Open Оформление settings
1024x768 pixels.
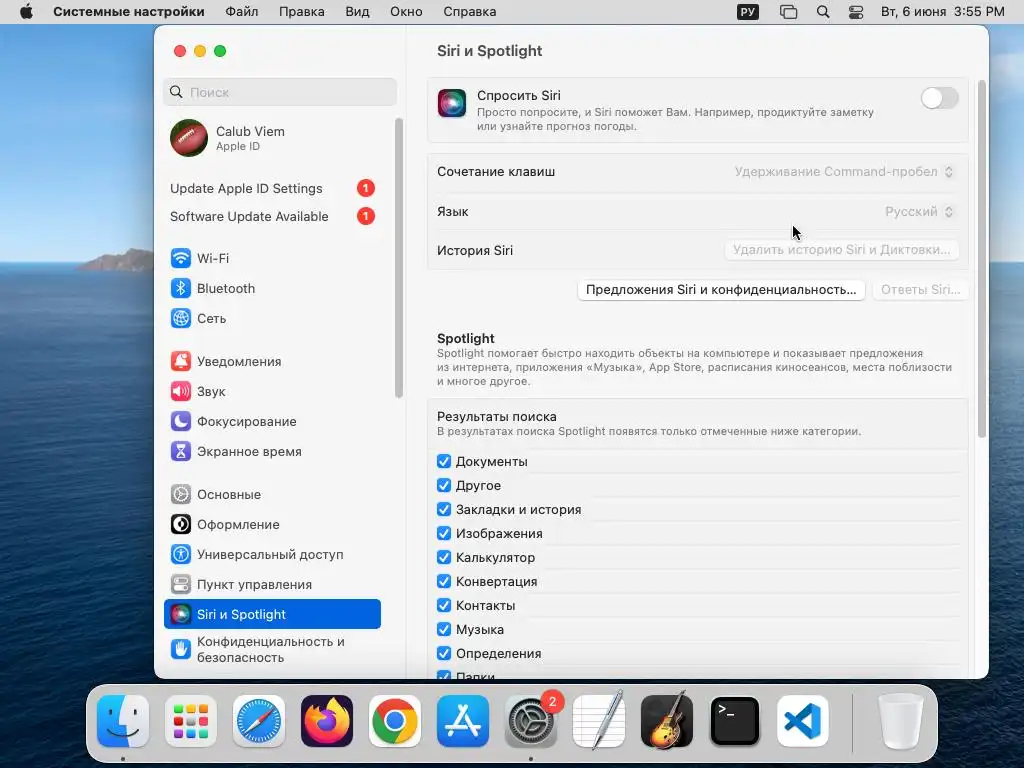click(272, 524)
